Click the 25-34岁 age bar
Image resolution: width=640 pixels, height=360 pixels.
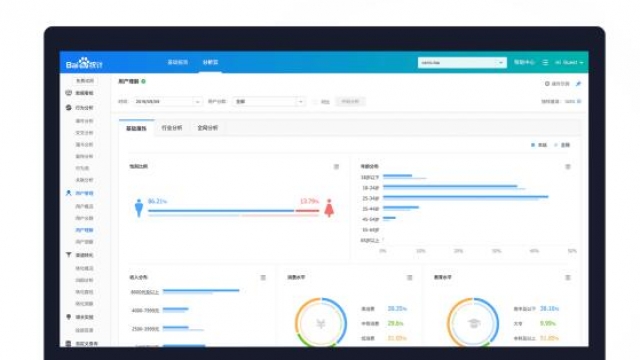pos(465,198)
